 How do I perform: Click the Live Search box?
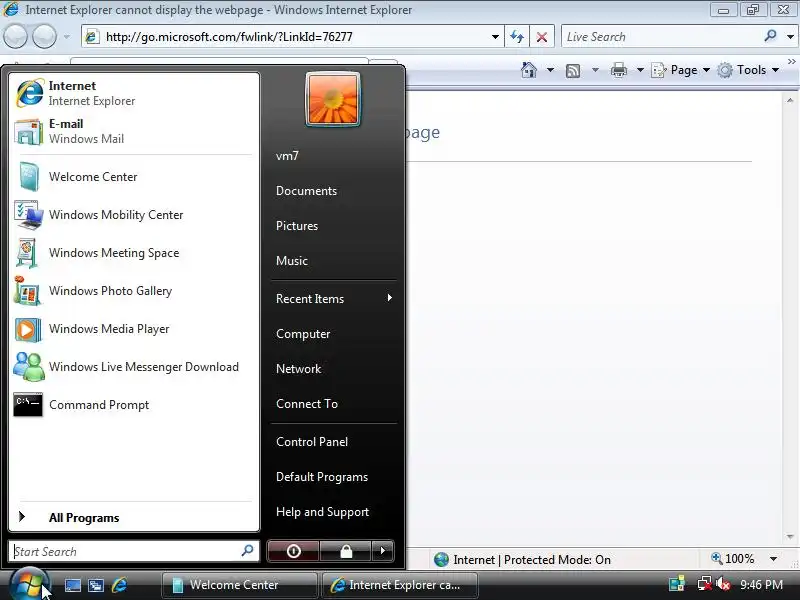pos(661,37)
